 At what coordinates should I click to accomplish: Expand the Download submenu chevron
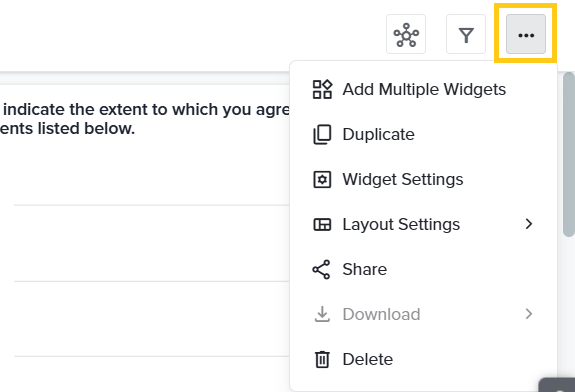click(x=528, y=314)
